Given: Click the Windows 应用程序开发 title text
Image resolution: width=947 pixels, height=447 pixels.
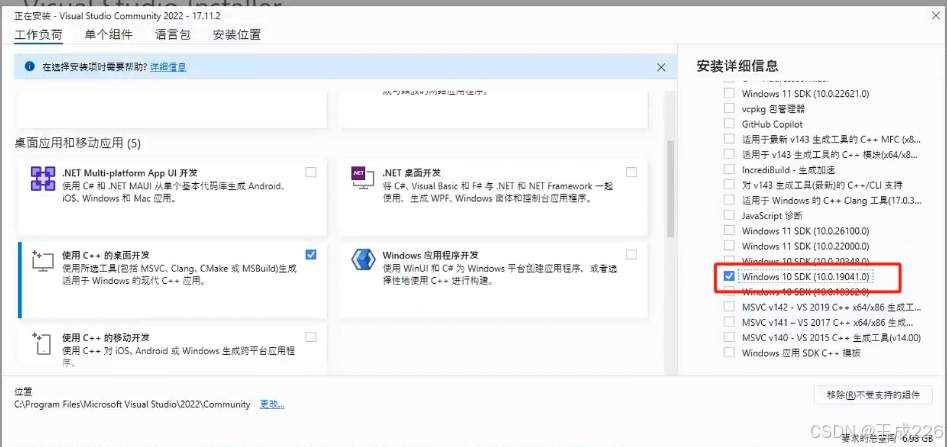Looking at the screenshot, I should tap(431, 255).
